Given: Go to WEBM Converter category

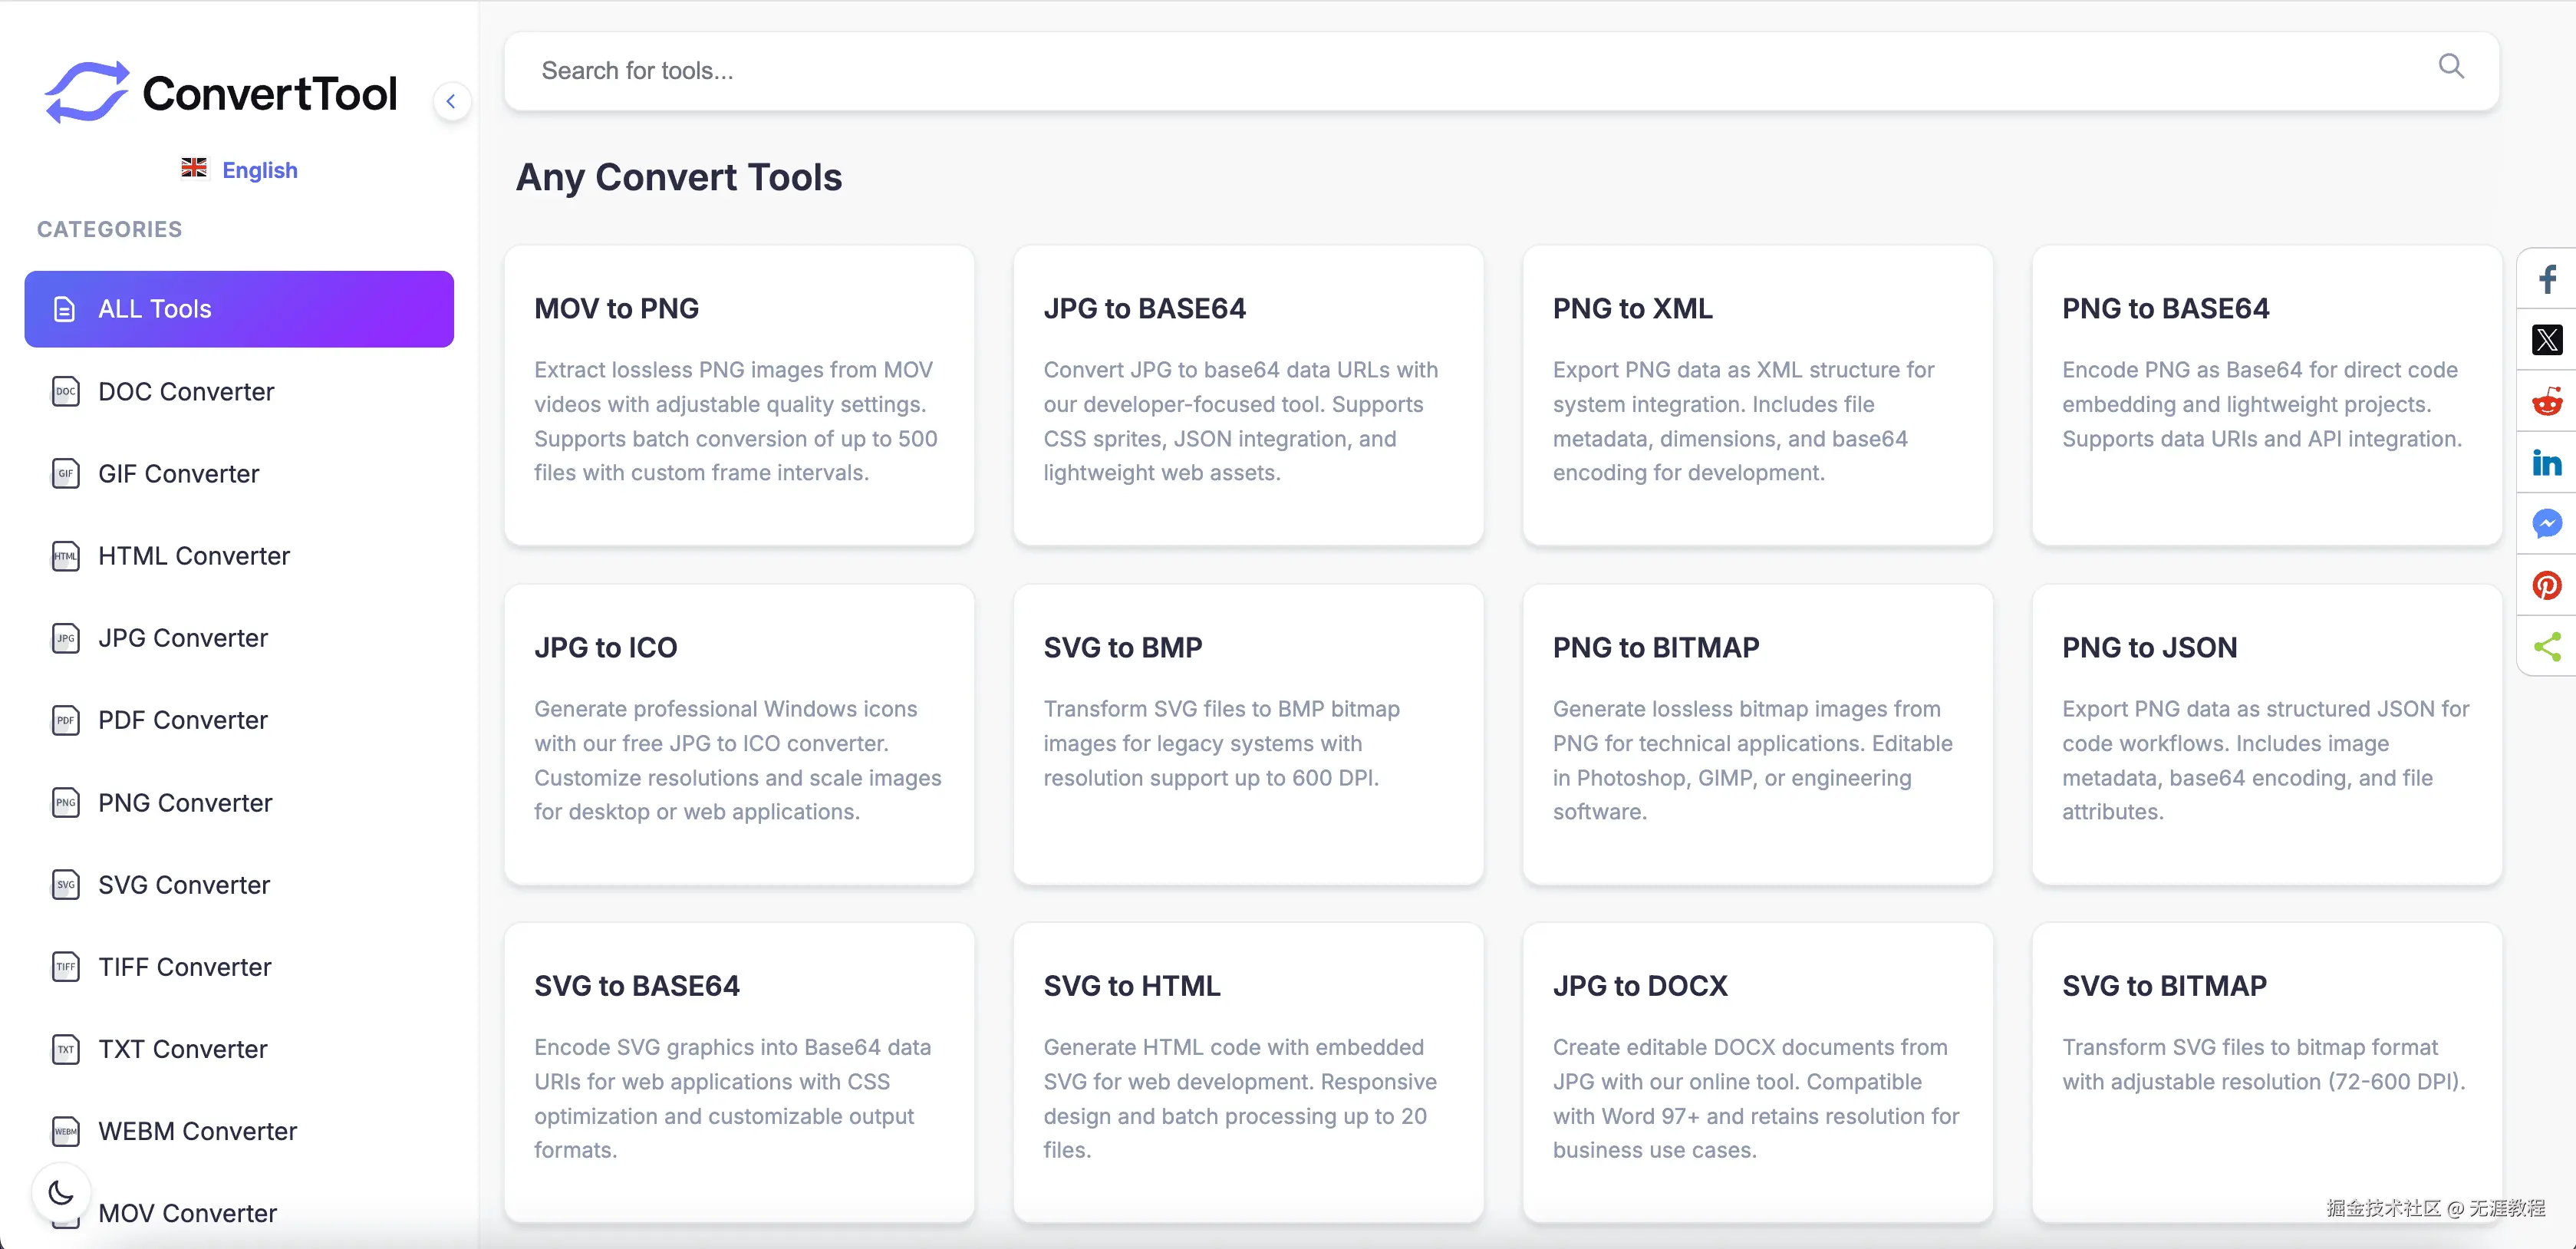Looking at the screenshot, I should point(197,1131).
